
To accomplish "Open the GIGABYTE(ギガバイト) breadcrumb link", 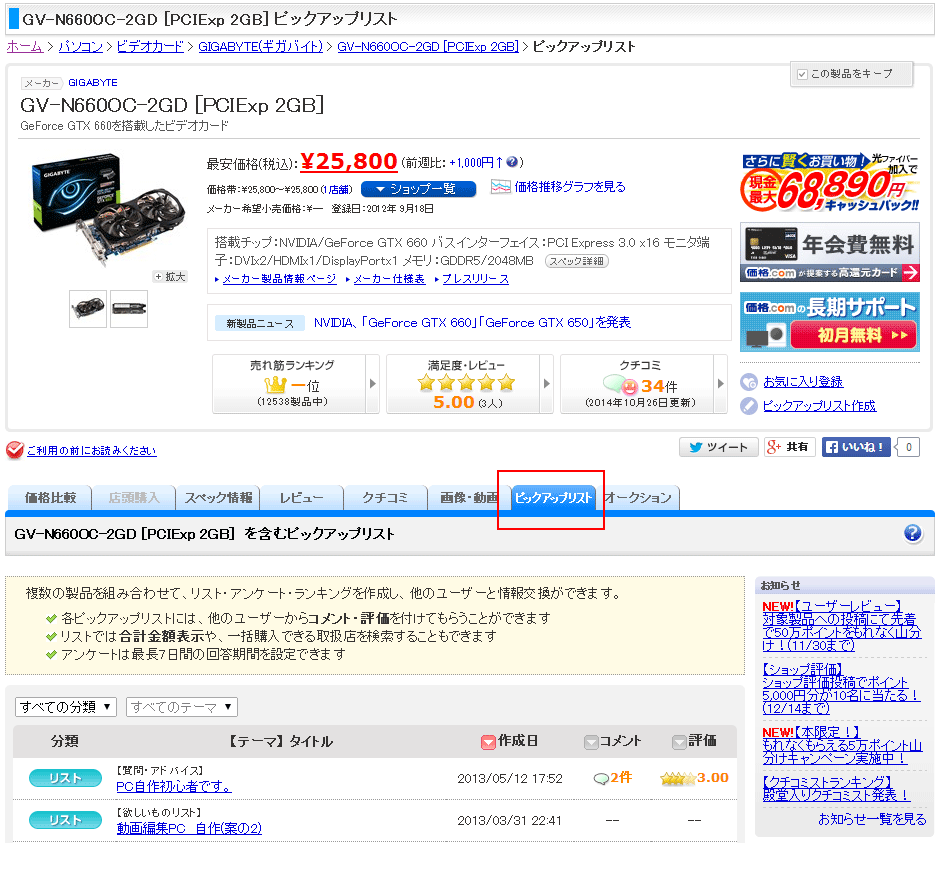I will [x=261, y=47].
